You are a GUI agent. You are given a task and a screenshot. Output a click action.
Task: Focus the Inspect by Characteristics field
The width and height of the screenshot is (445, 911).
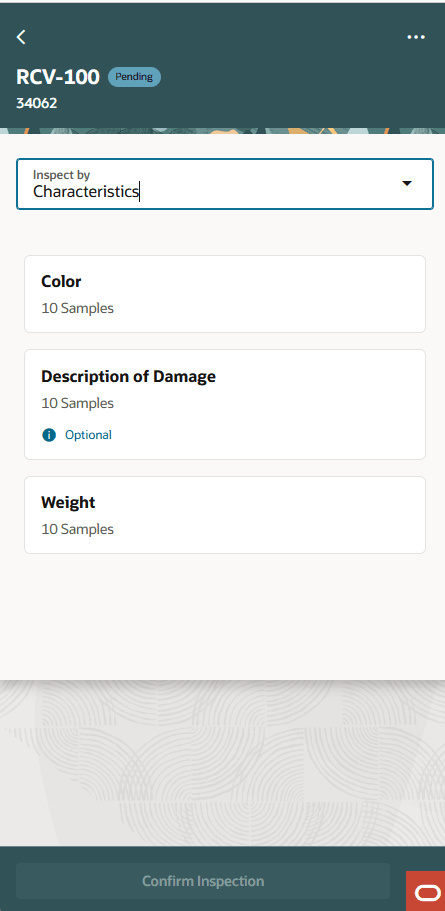pyautogui.click(x=225, y=184)
